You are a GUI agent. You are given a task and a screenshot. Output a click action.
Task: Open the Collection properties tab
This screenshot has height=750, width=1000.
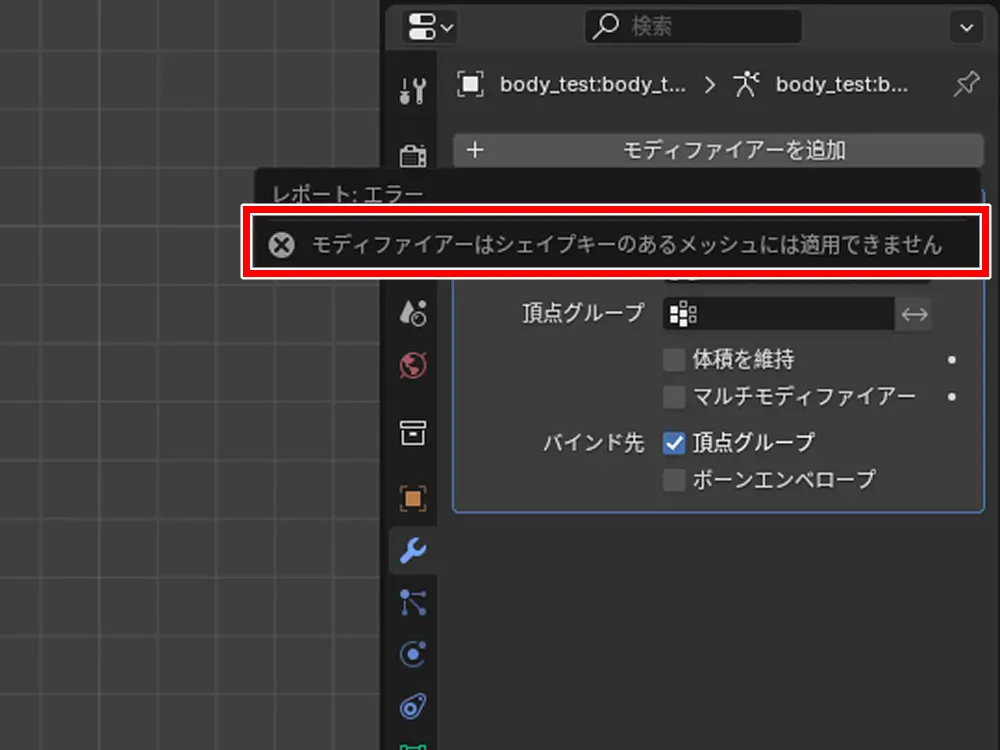(x=413, y=433)
